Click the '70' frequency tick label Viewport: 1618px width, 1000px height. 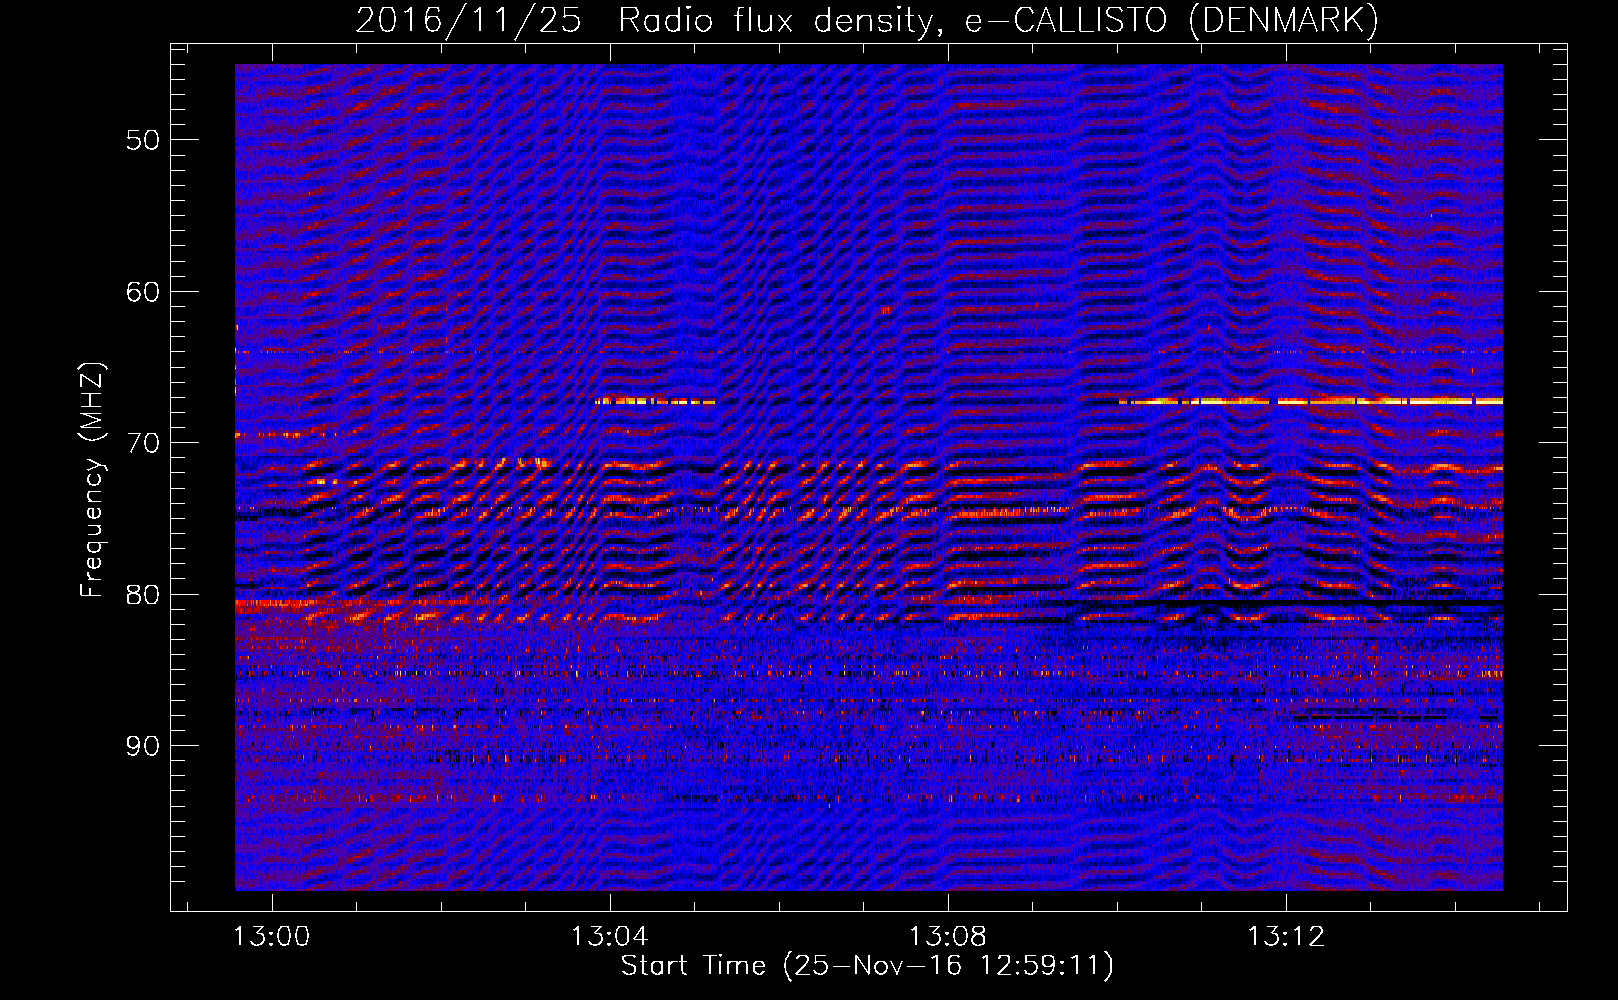pos(143,443)
